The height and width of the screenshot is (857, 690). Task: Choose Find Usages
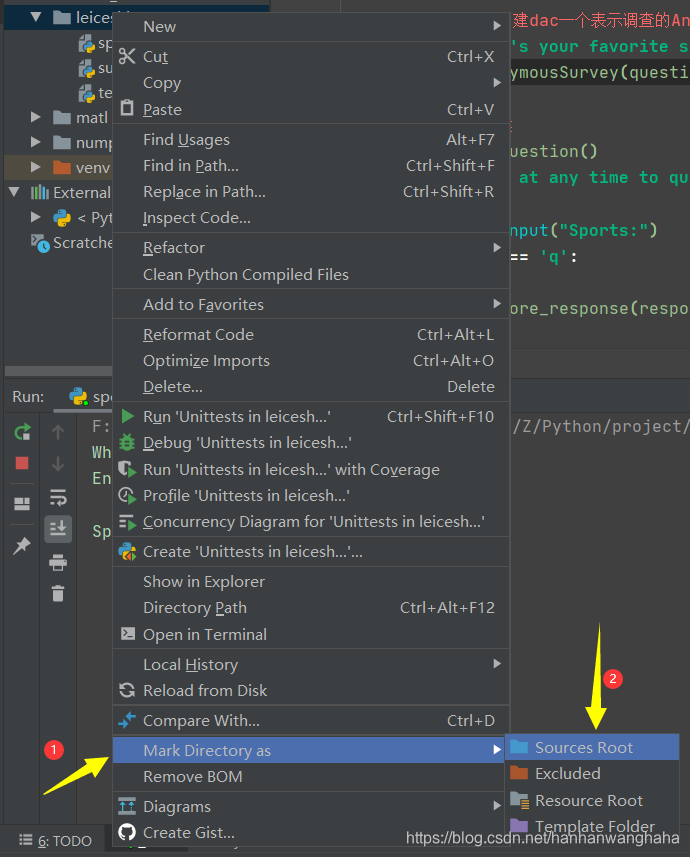[311, 140]
